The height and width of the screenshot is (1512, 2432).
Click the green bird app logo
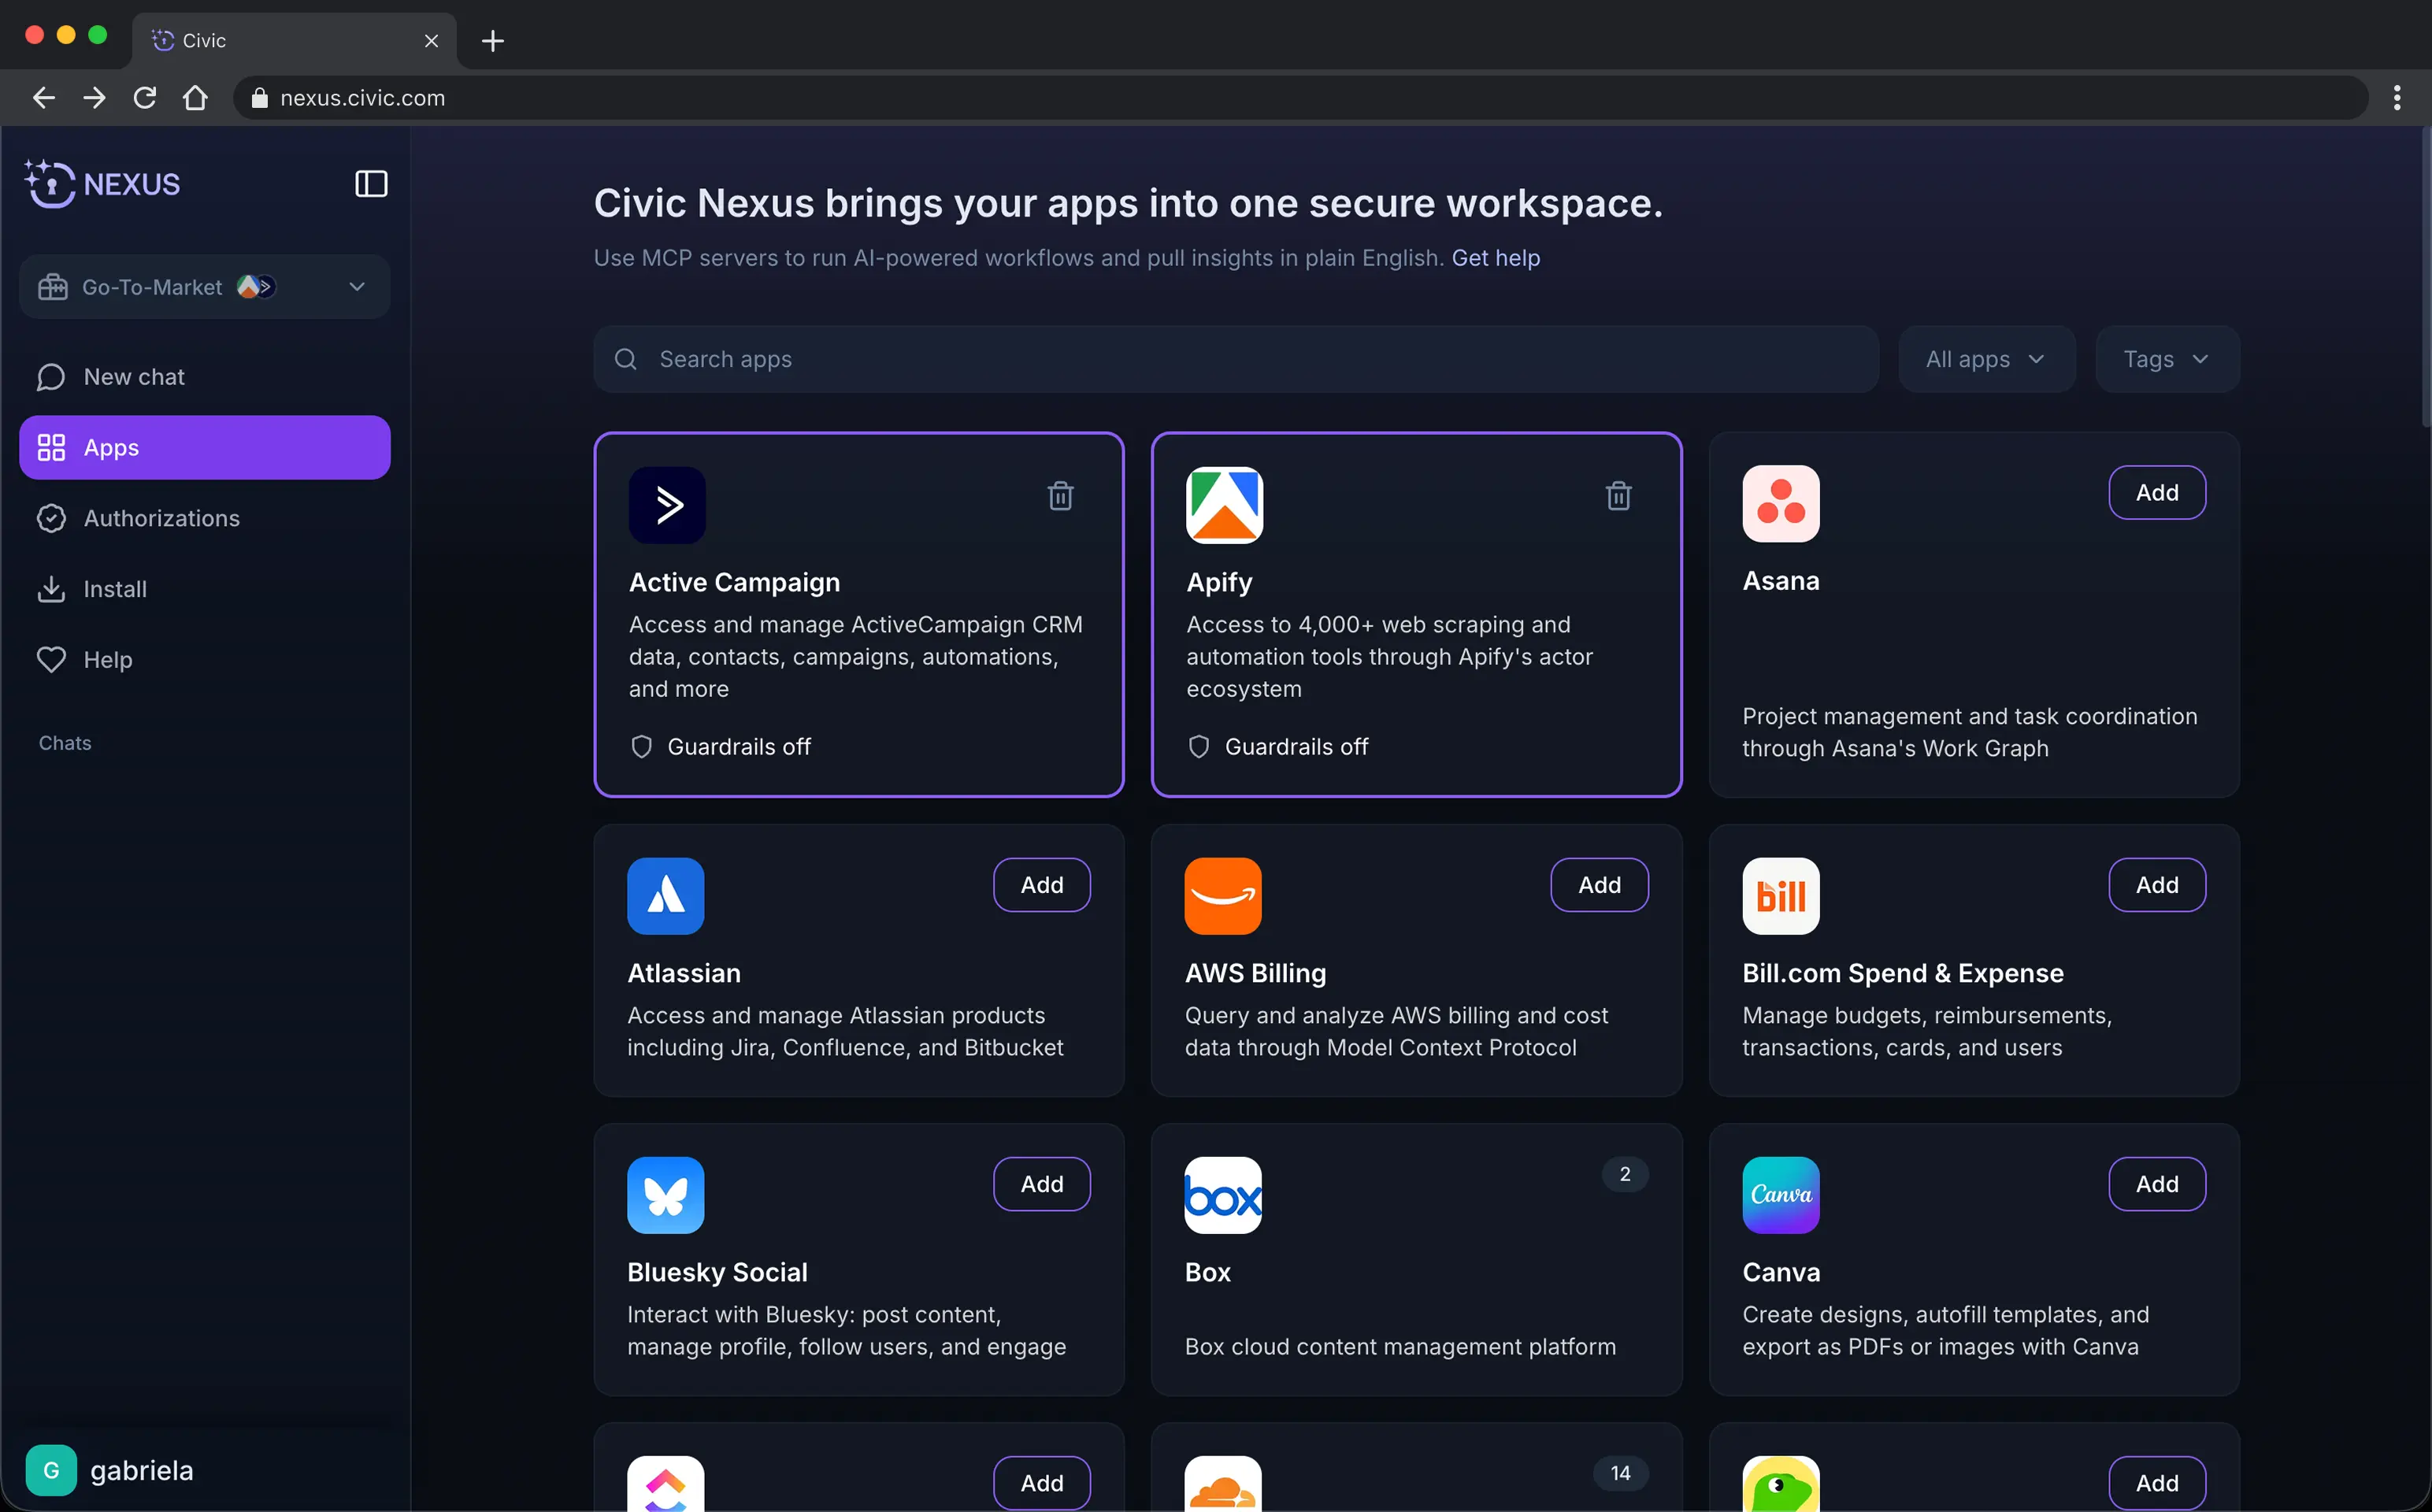[x=1780, y=1484]
